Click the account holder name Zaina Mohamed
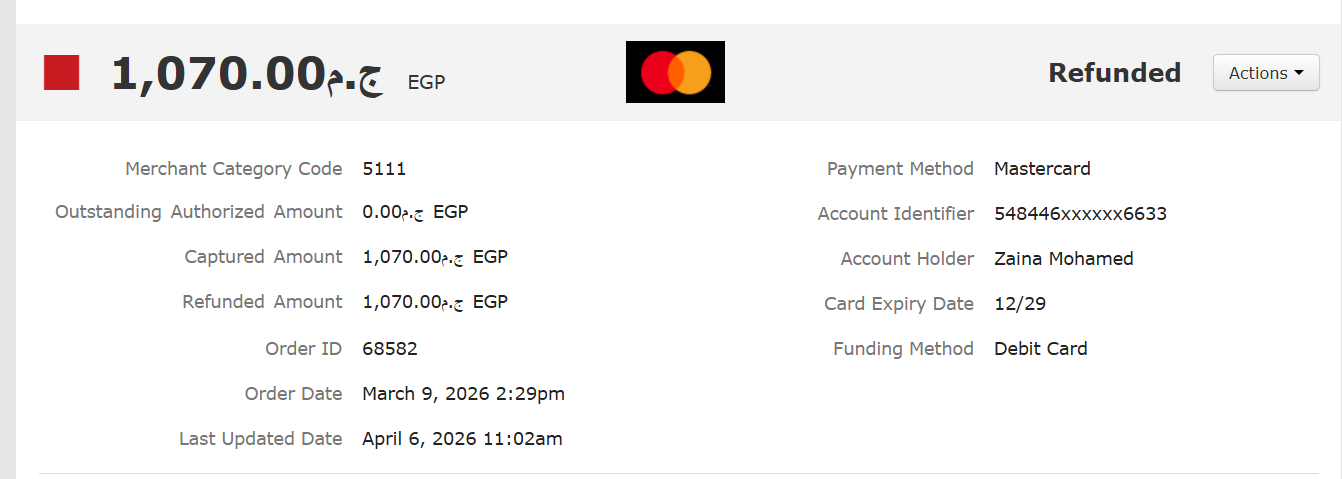Screen dimensions: 1342x479 [1063, 259]
